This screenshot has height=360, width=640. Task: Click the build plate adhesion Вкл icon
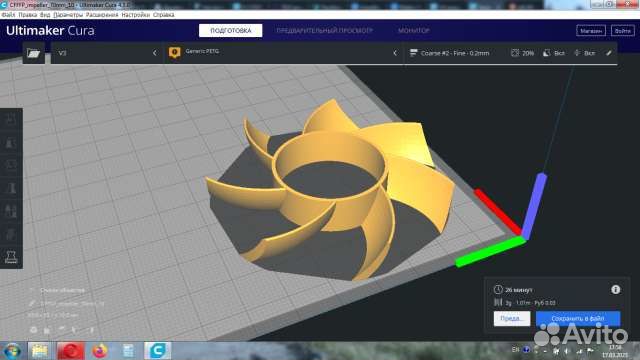click(x=577, y=53)
